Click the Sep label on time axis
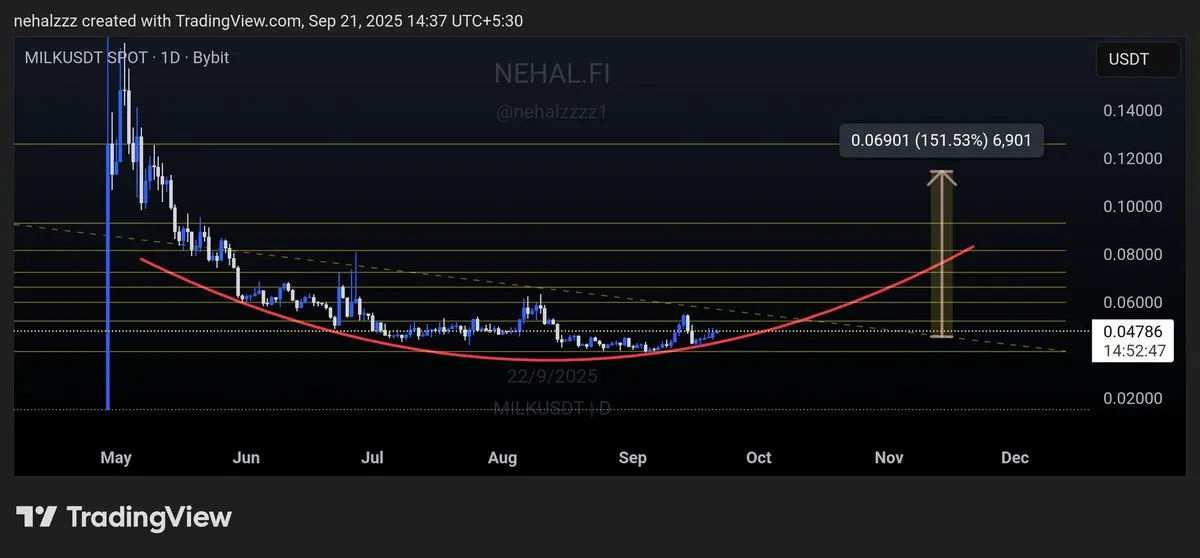Viewport: 1200px width, 558px height. (x=633, y=458)
